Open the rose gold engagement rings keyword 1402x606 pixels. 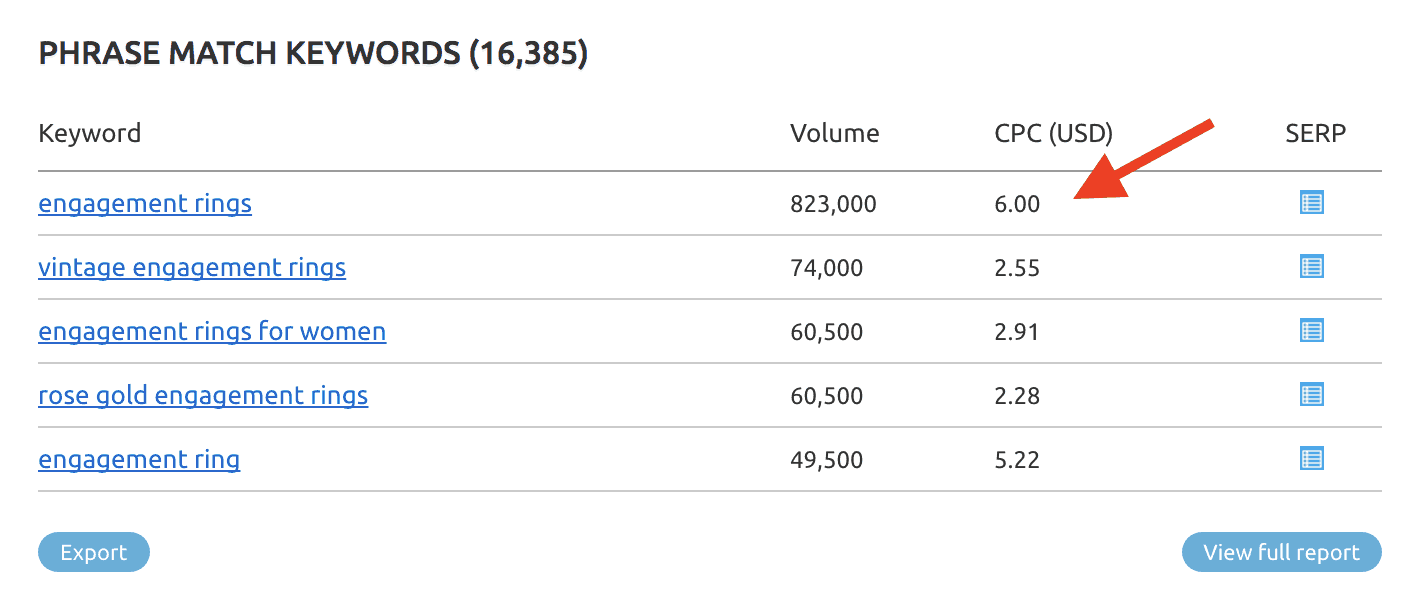tap(203, 395)
